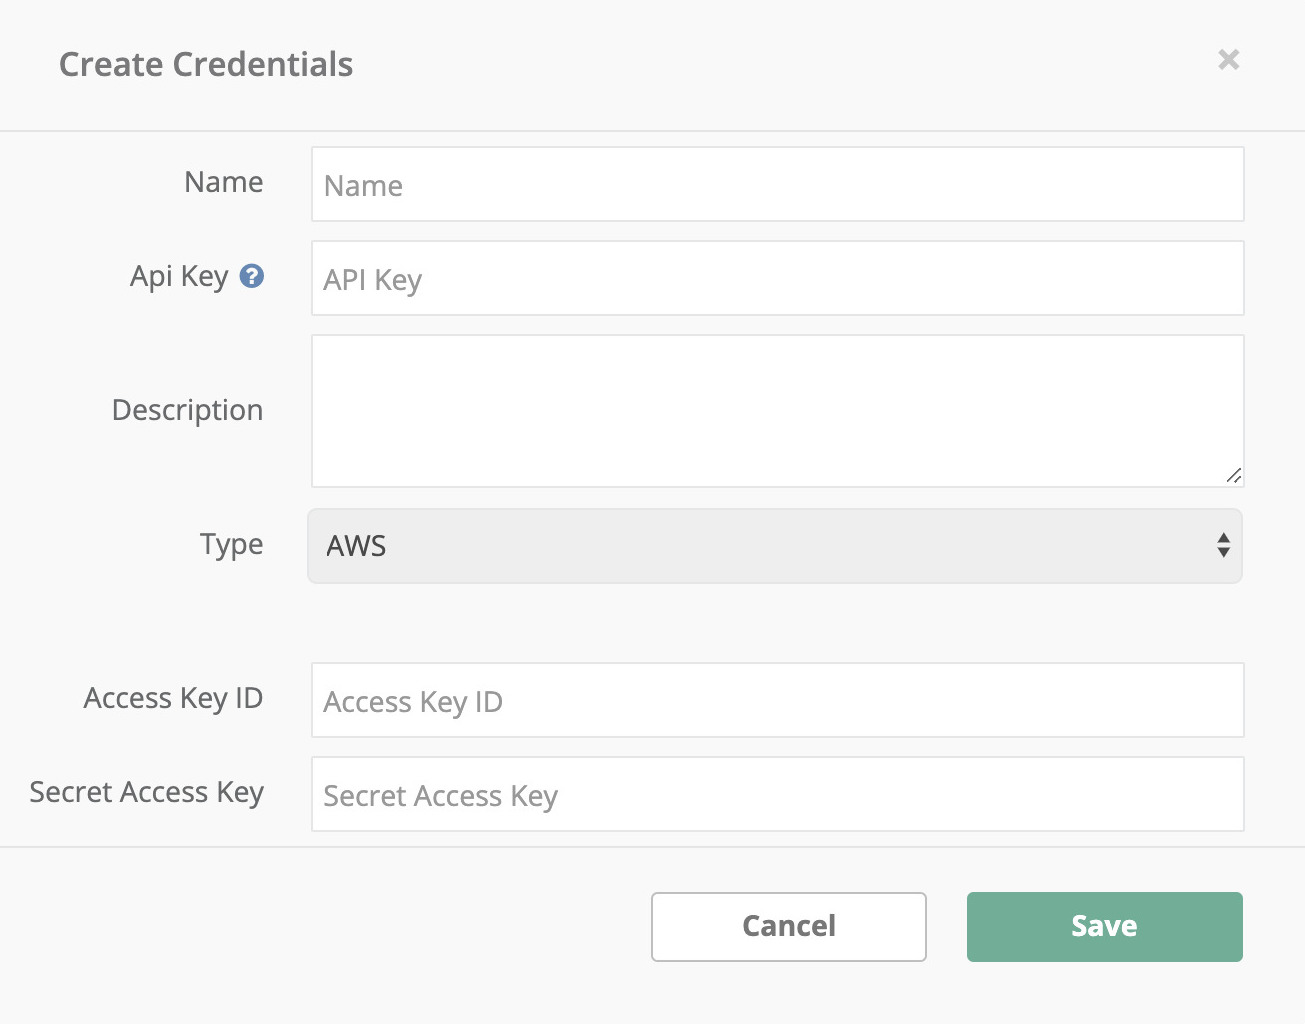This screenshot has width=1305, height=1024.
Task: Close the Create Credentials dialog
Action: point(1229,60)
